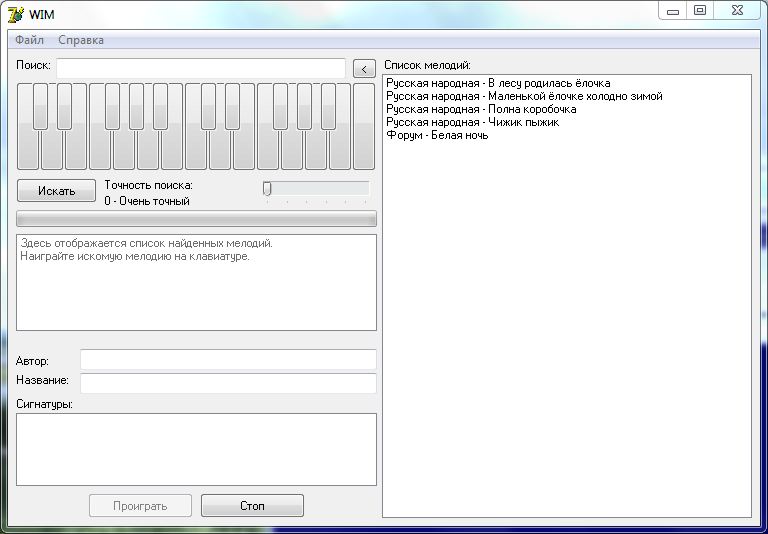Click into the Название text field
Image resolution: width=768 pixels, height=534 pixels.
(228, 383)
